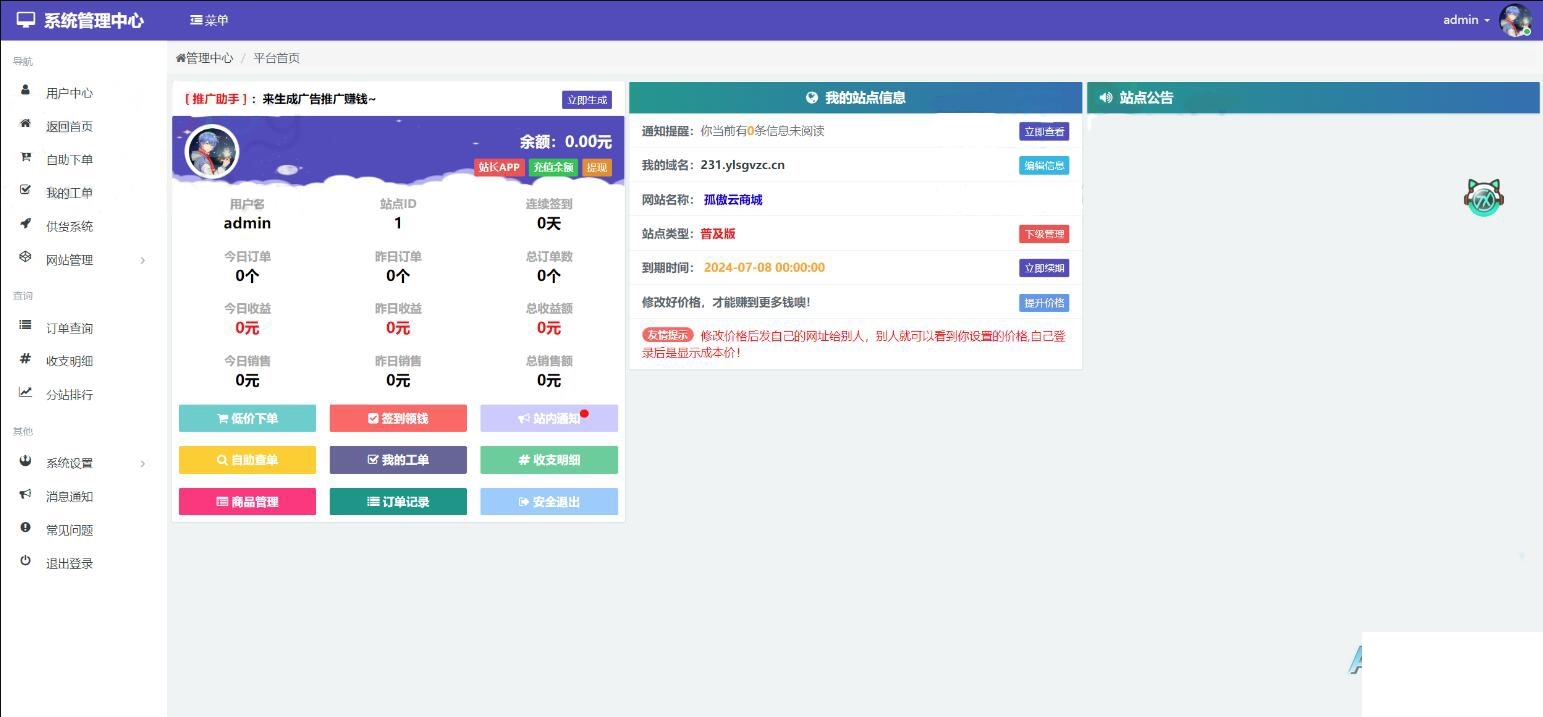
Task: Click the 我的工单 checkmark icon in sidebar
Action: (x=25, y=190)
